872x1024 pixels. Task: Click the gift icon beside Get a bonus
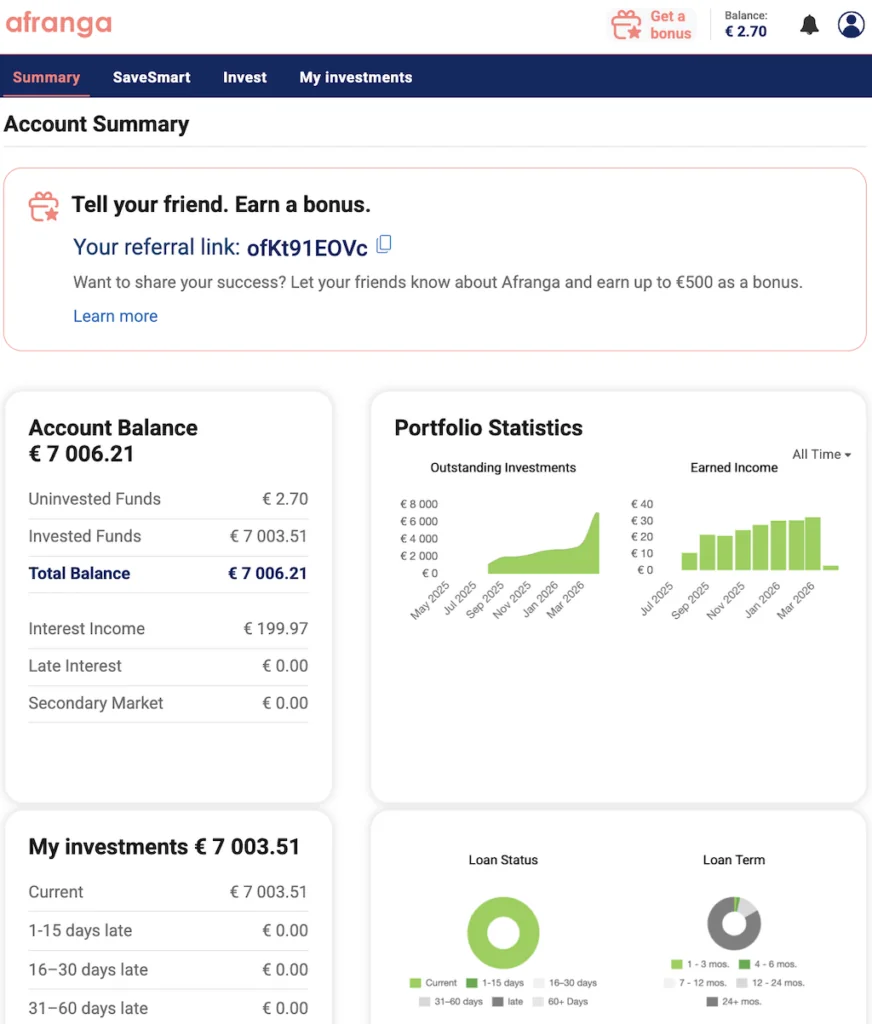pyautogui.click(x=625, y=24)
